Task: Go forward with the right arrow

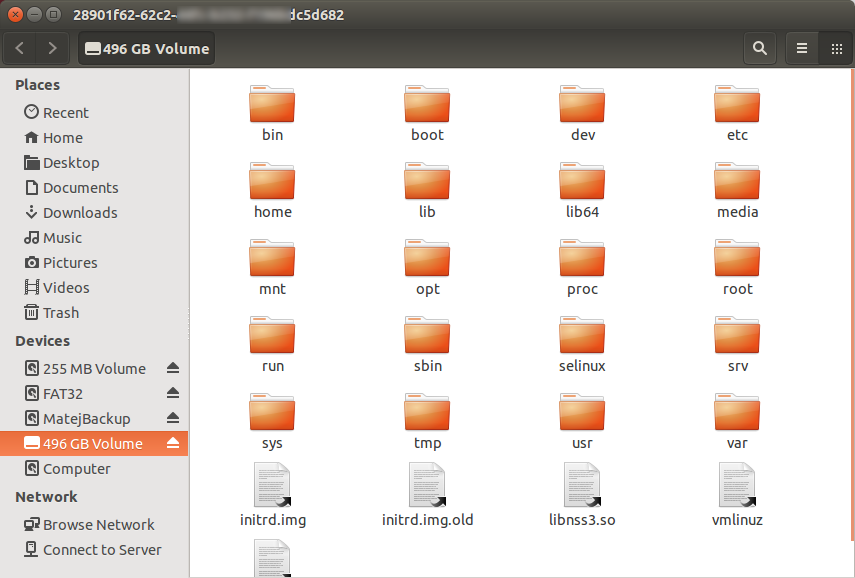Action: point(52,48)
